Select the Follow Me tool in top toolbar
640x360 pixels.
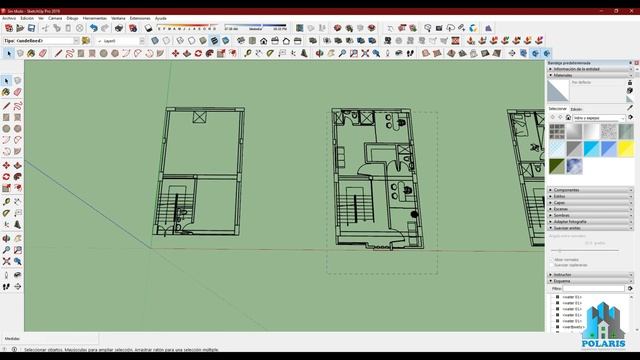coord(210,53)
